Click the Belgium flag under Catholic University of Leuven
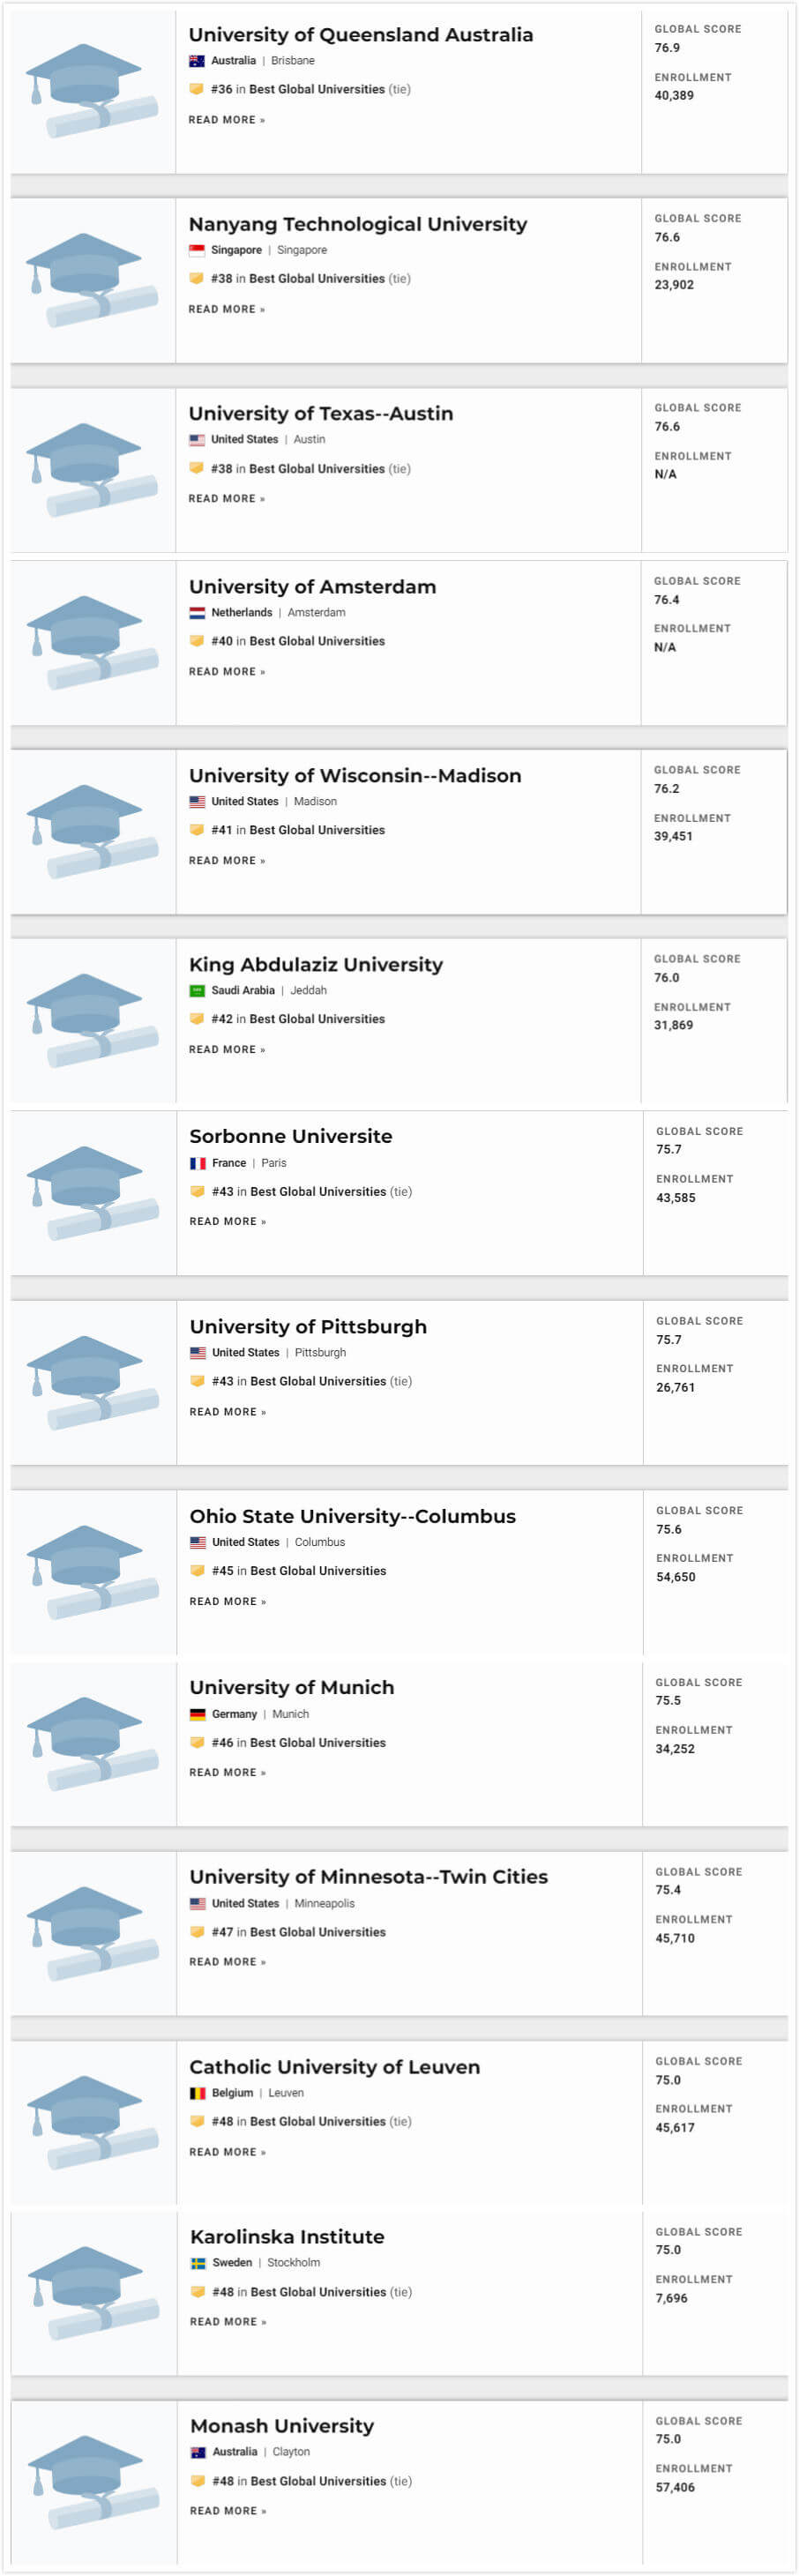The height and width of the screenshot is (2576, 799). [198, 2093]
